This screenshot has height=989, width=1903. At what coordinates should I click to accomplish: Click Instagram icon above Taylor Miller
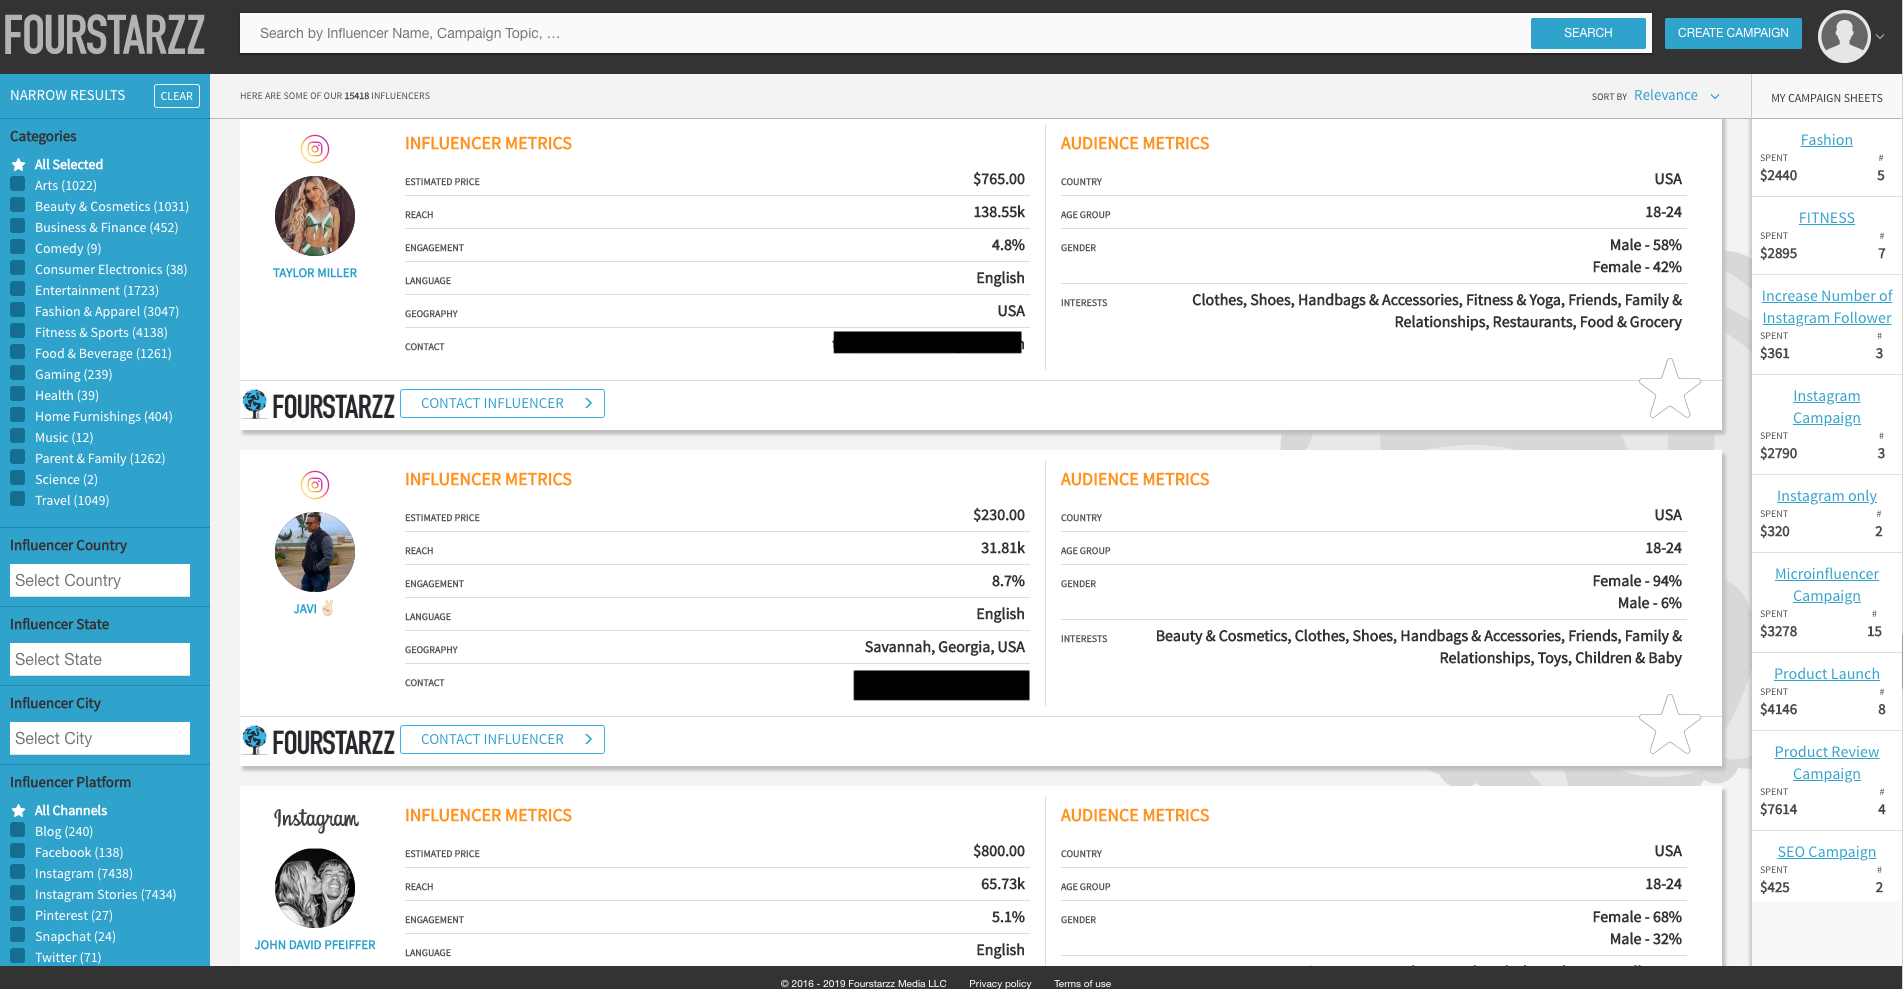point(315,149)
